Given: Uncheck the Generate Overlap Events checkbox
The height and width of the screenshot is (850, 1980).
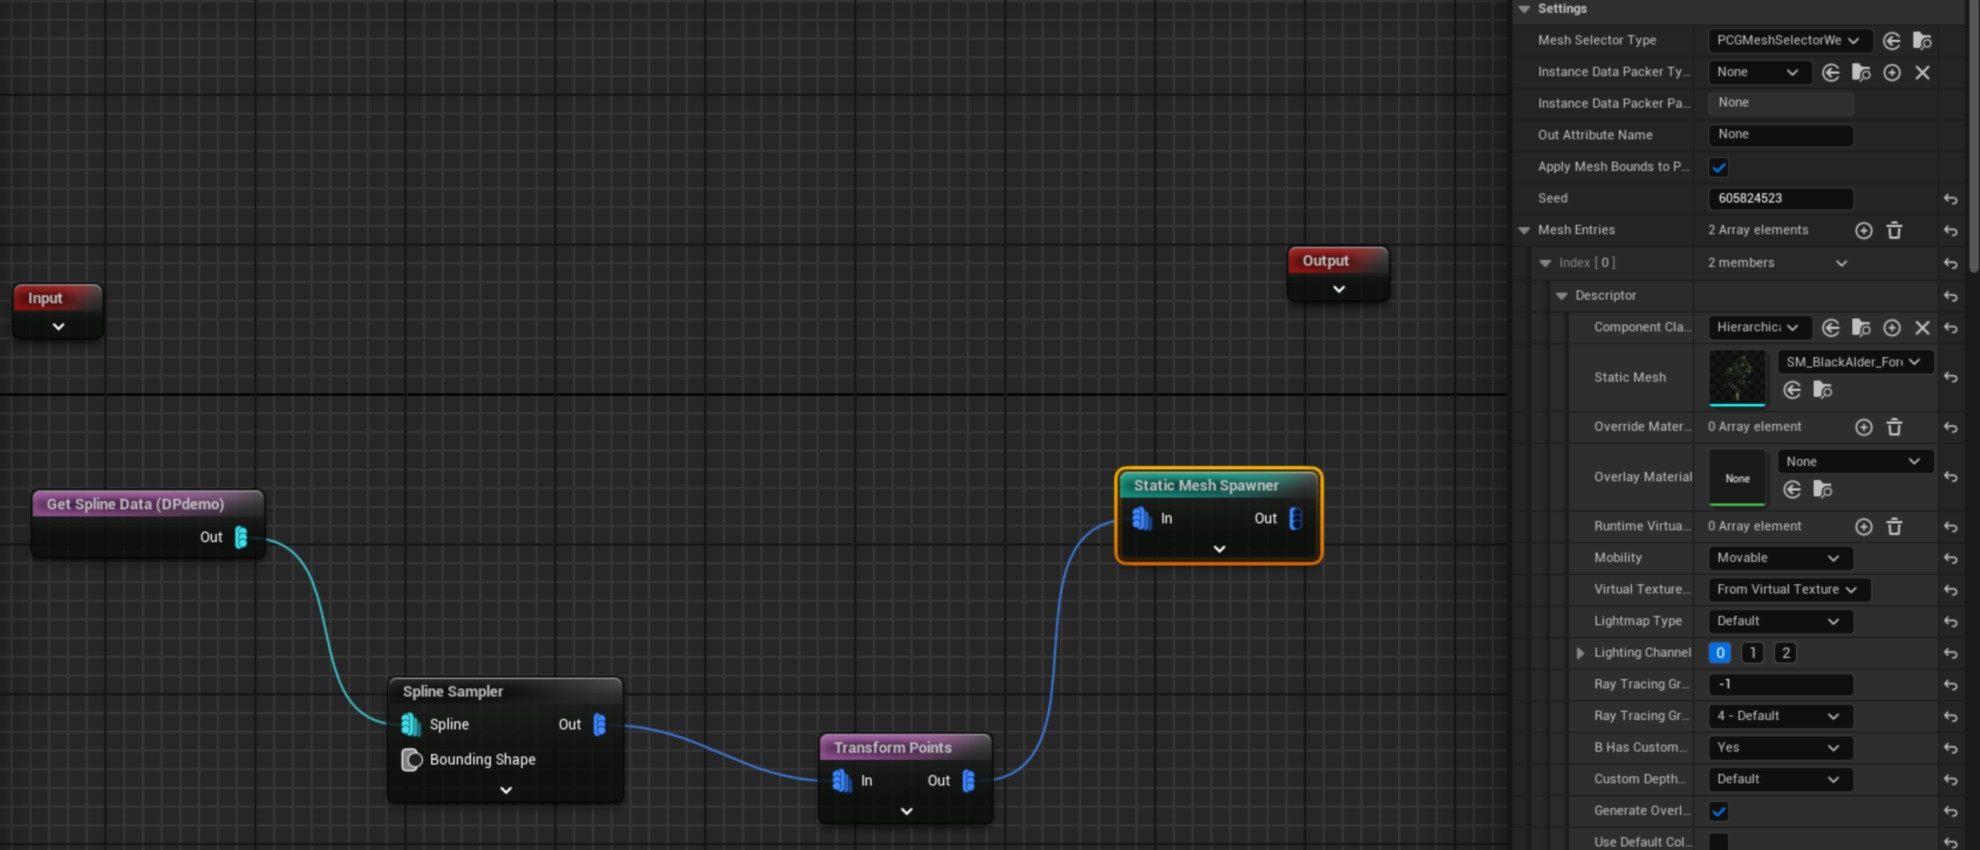Looking at the screenshot, I should 1719,811.
